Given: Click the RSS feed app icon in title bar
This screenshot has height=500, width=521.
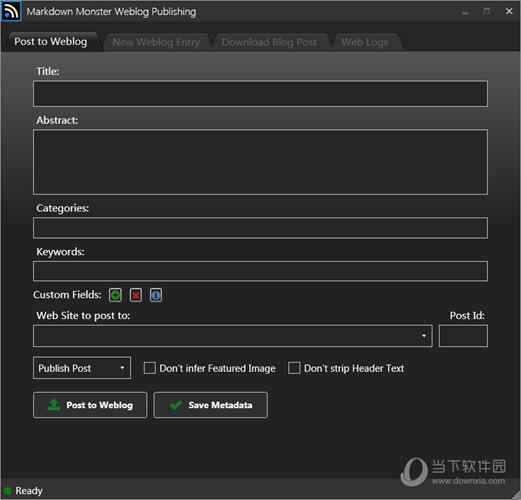Looking at the screenshot, I should pos(11,11).
